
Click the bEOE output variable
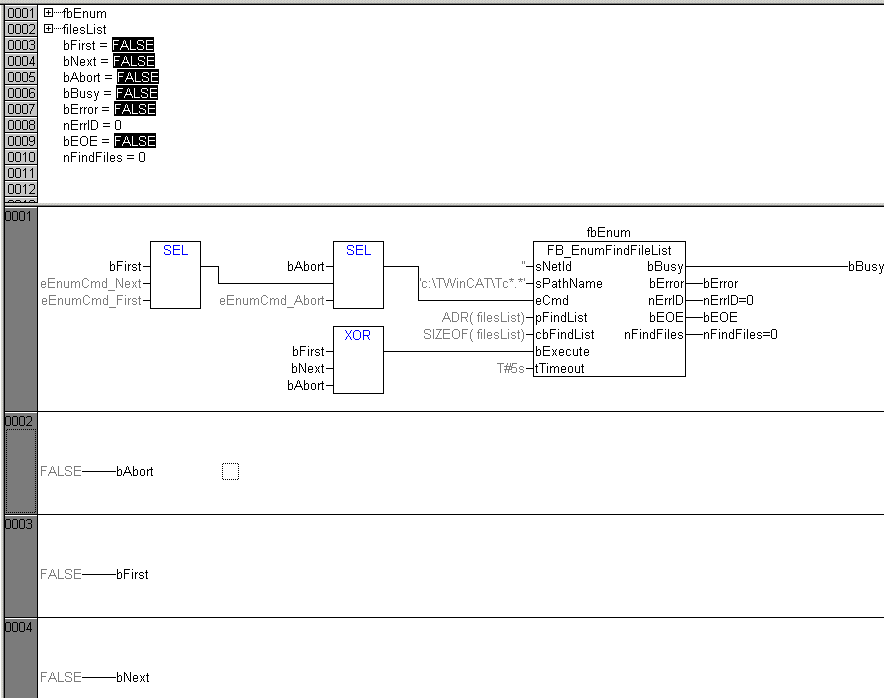(x=720, y=317)
